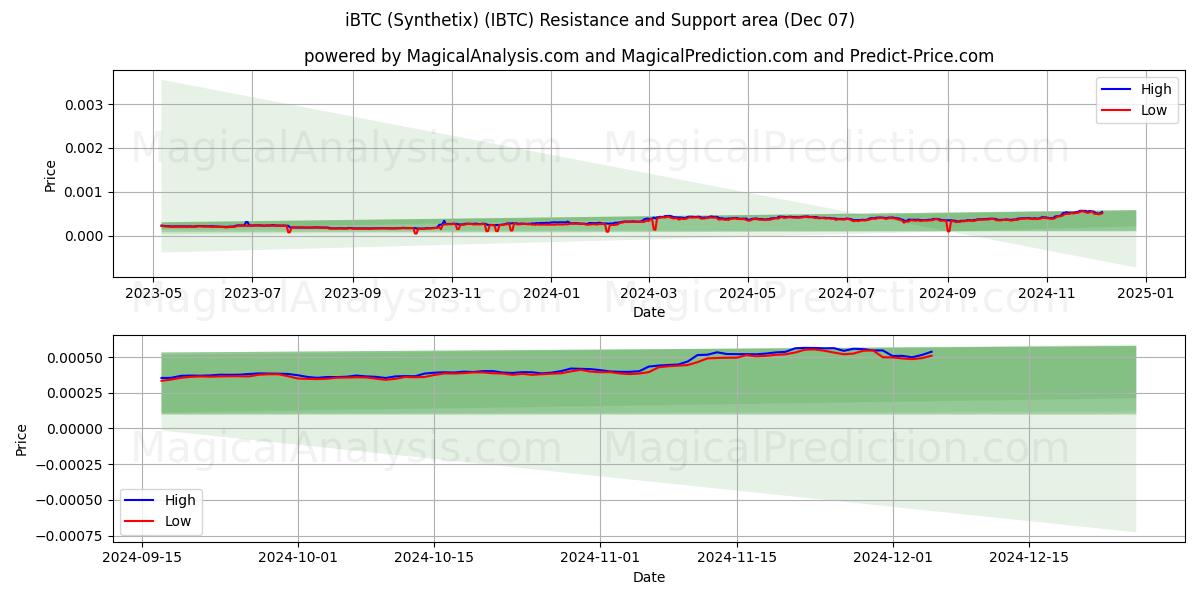Click the '2024-12-15' date tick
1200x600 pixels.
coord(1028,559)
